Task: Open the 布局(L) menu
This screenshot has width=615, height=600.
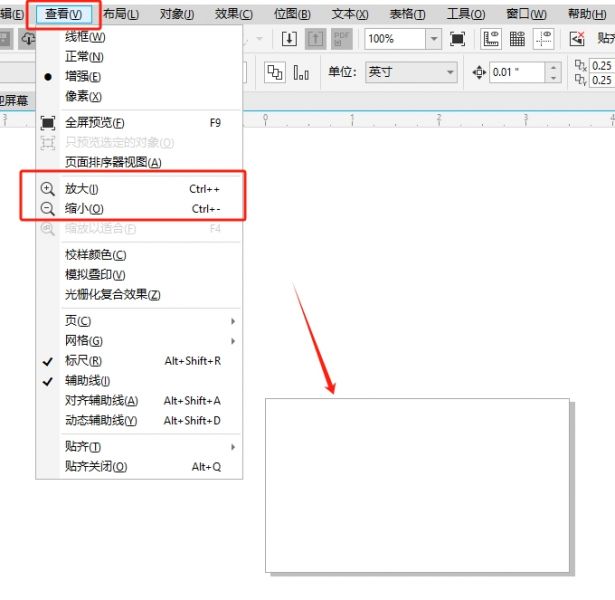Action: pyautogui.click(x=121, y=15)
